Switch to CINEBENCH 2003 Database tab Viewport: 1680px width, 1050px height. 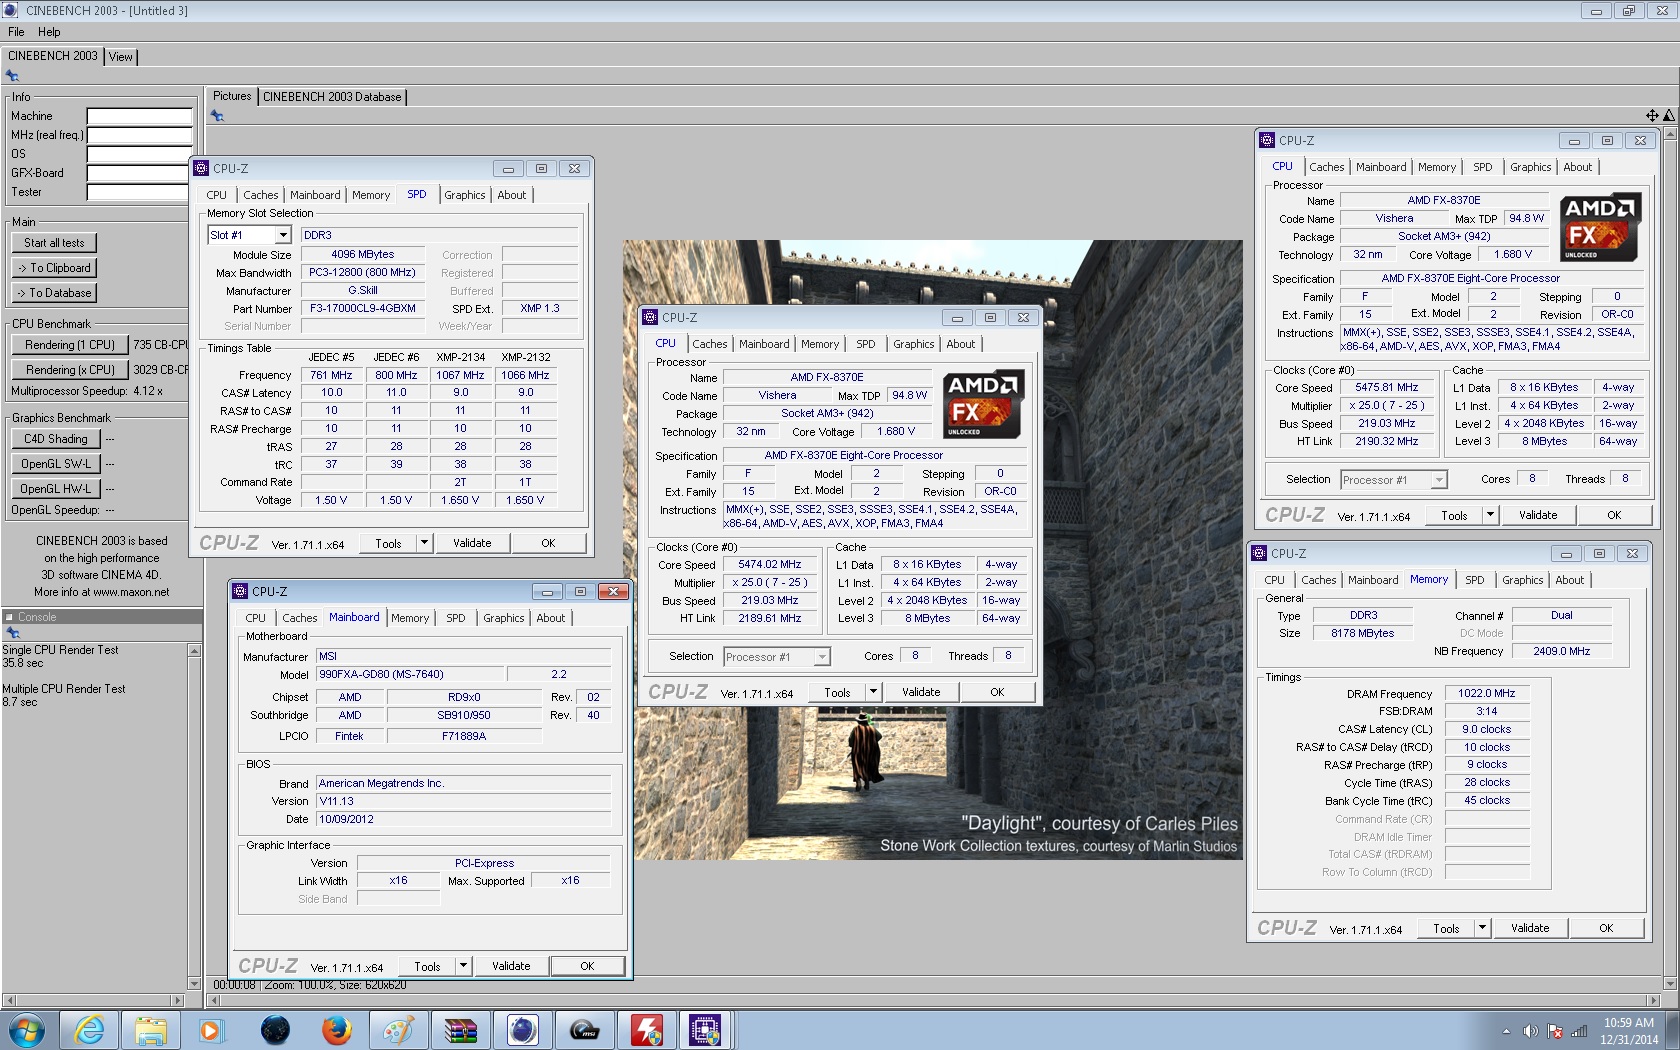tap(332, 97)
